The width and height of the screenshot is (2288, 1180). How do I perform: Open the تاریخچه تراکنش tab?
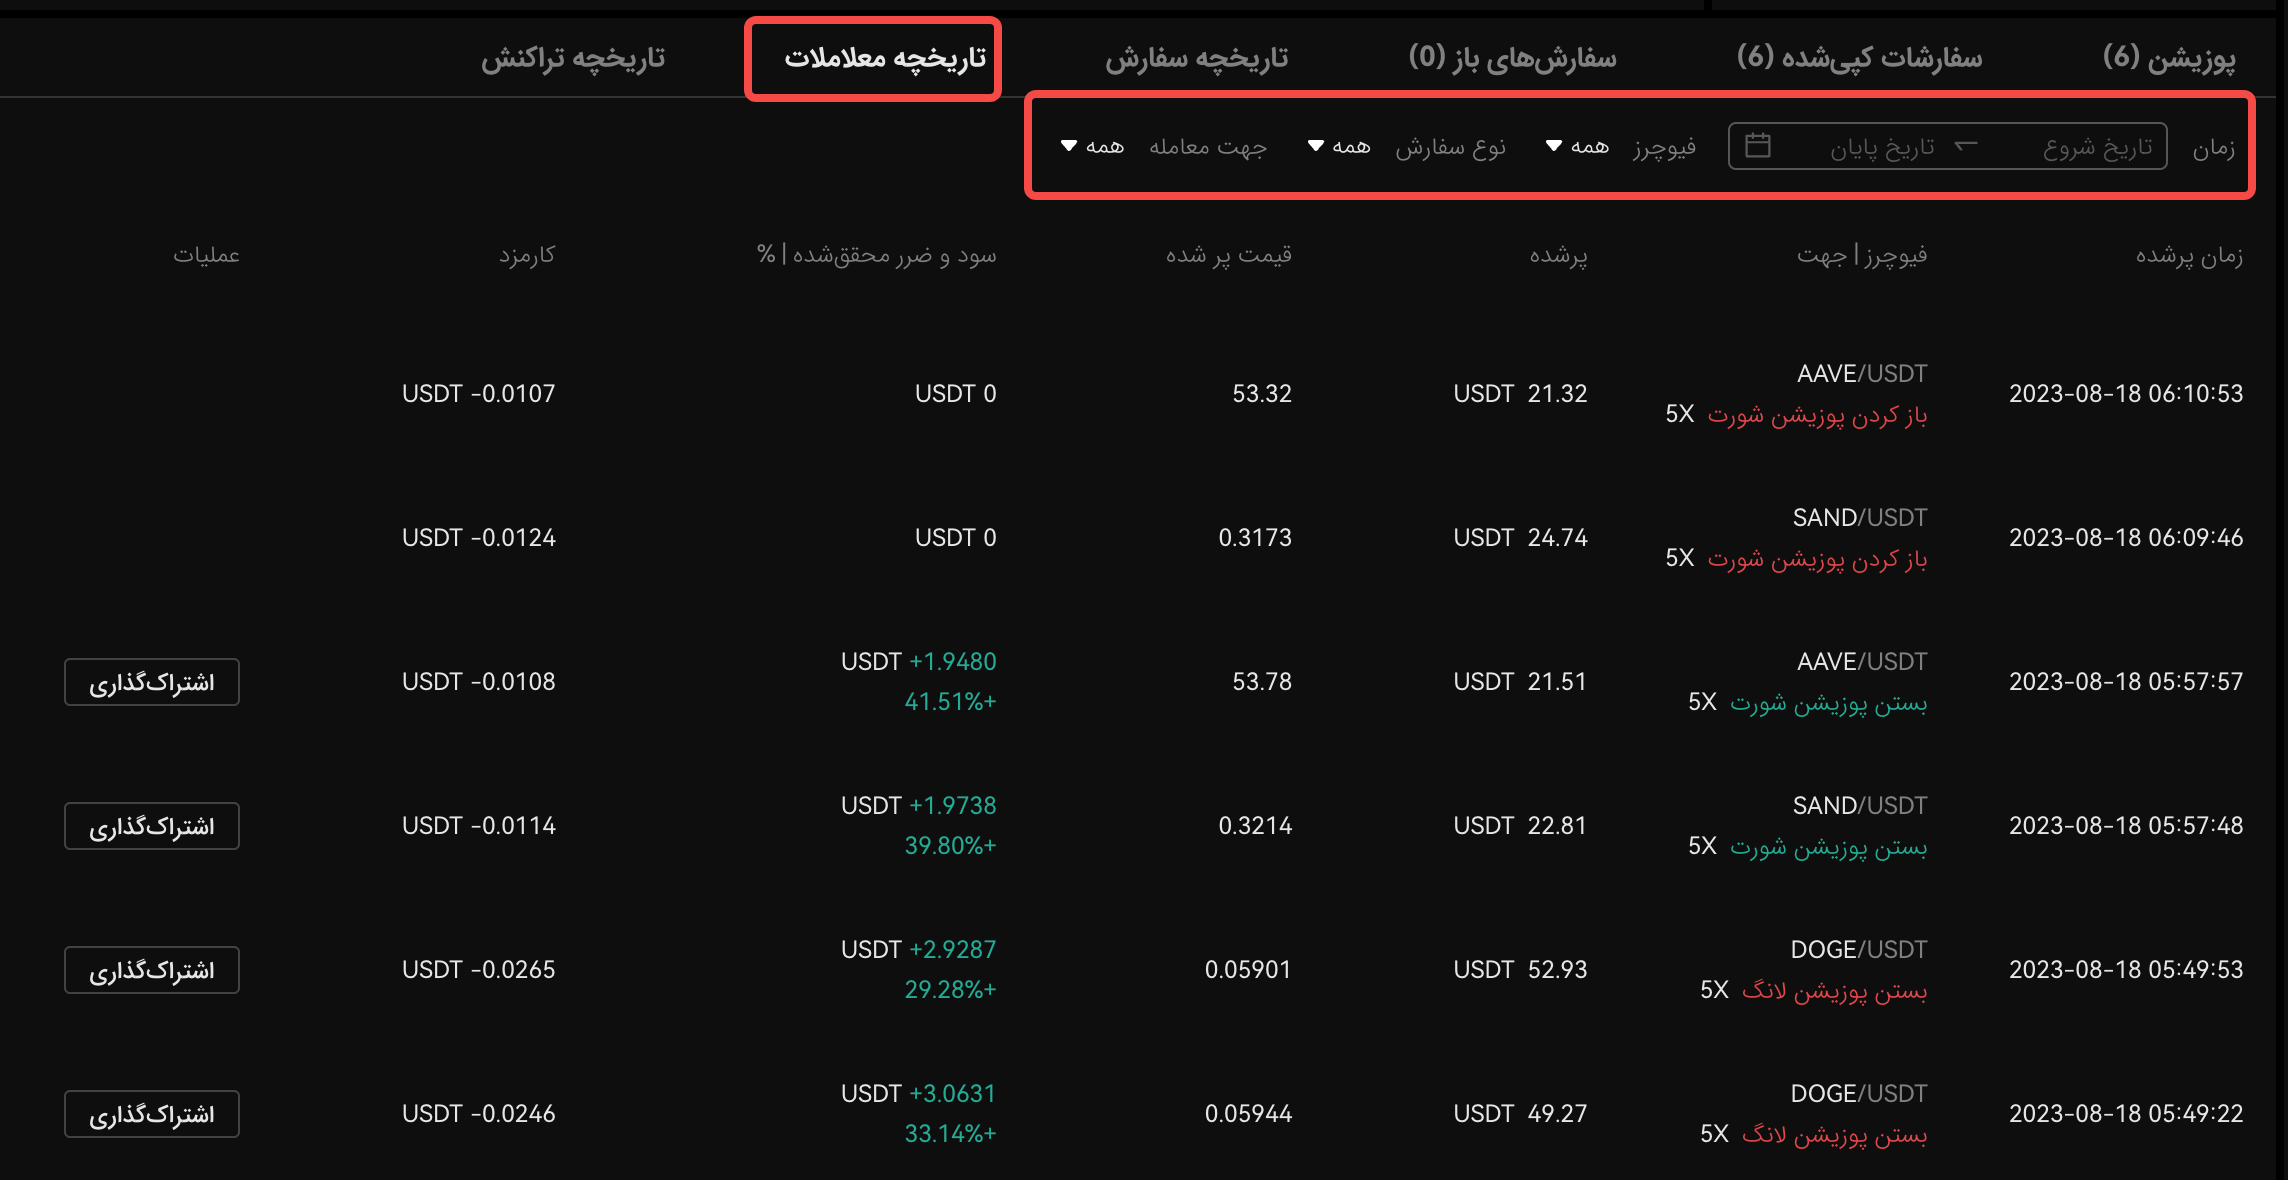573,59
